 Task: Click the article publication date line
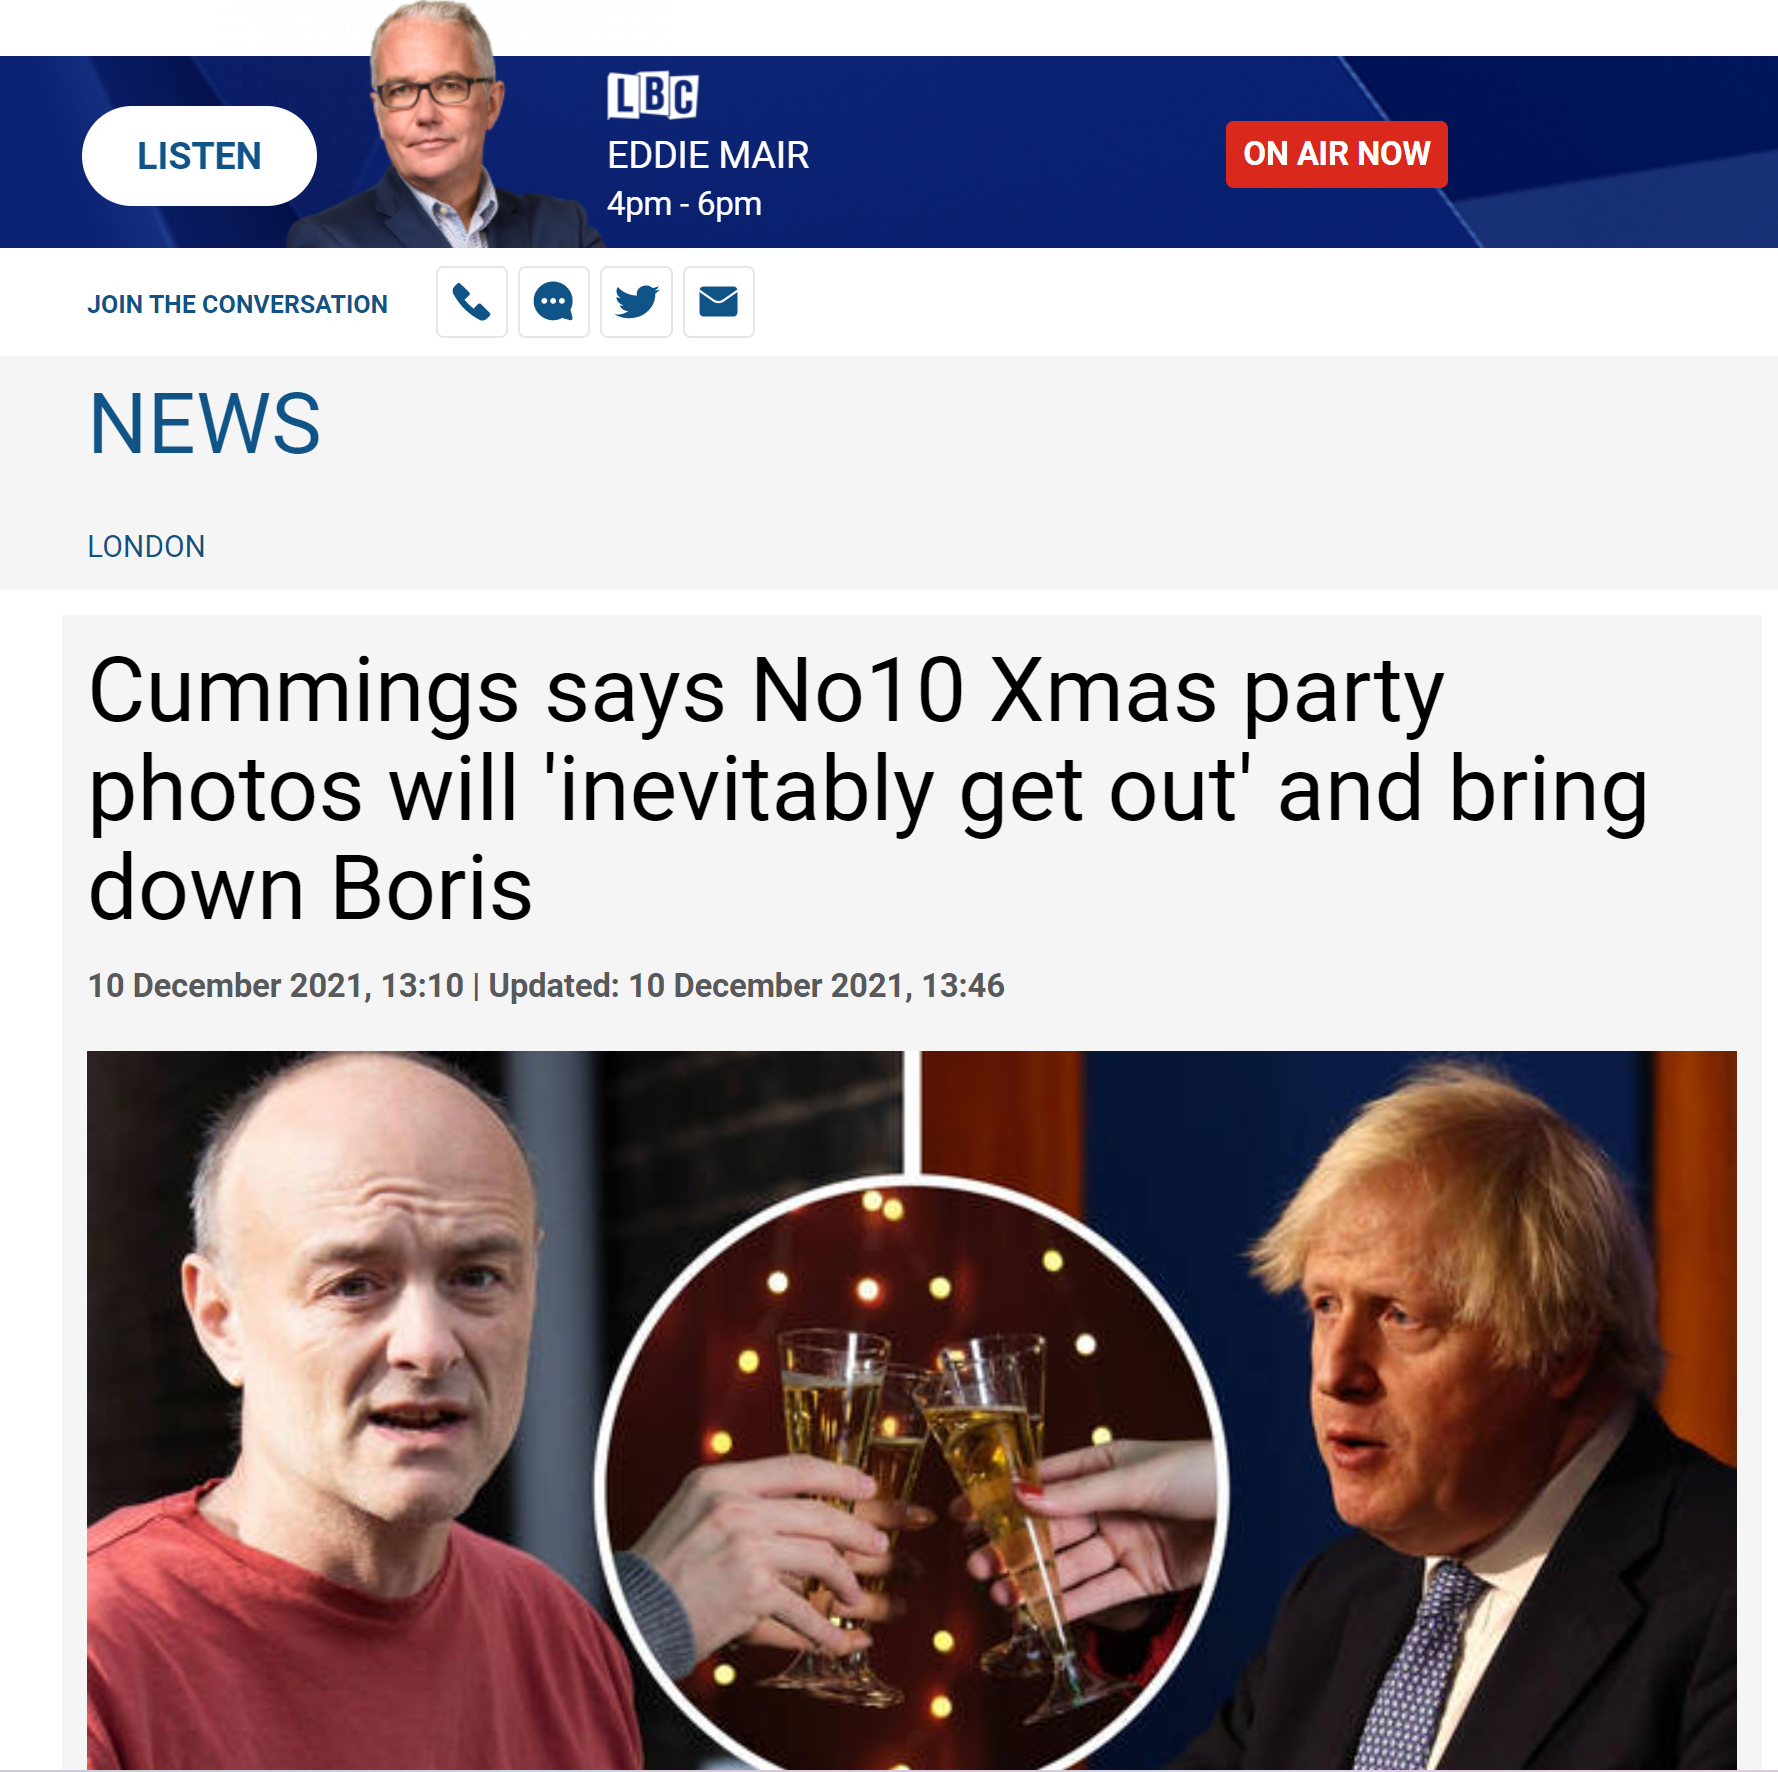click(x=546, y=986)
